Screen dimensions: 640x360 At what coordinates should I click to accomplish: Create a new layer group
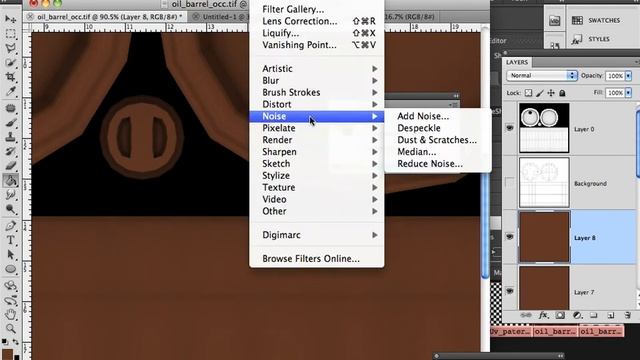[x=594, y=316]
